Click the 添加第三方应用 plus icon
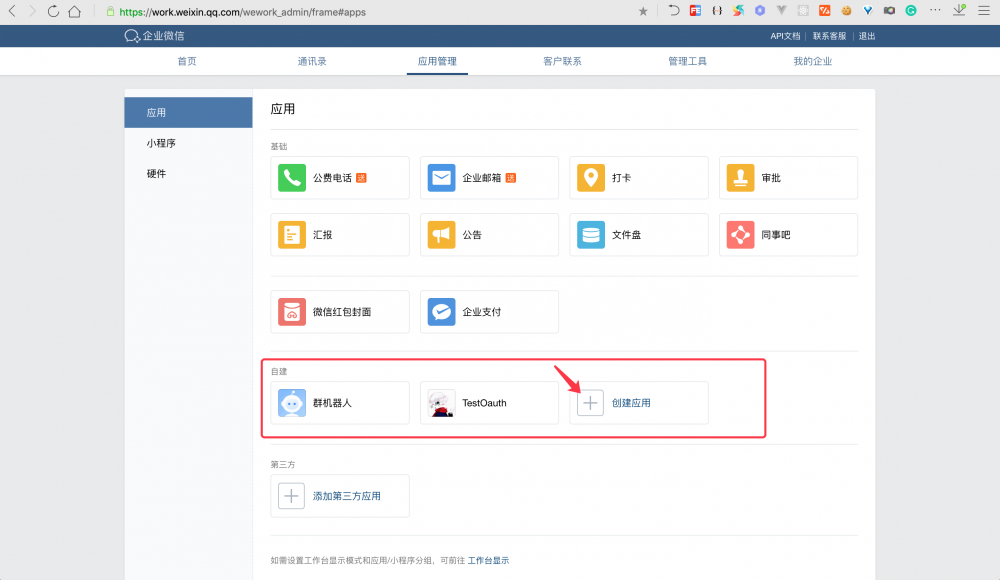 click(x=291, y=495)
